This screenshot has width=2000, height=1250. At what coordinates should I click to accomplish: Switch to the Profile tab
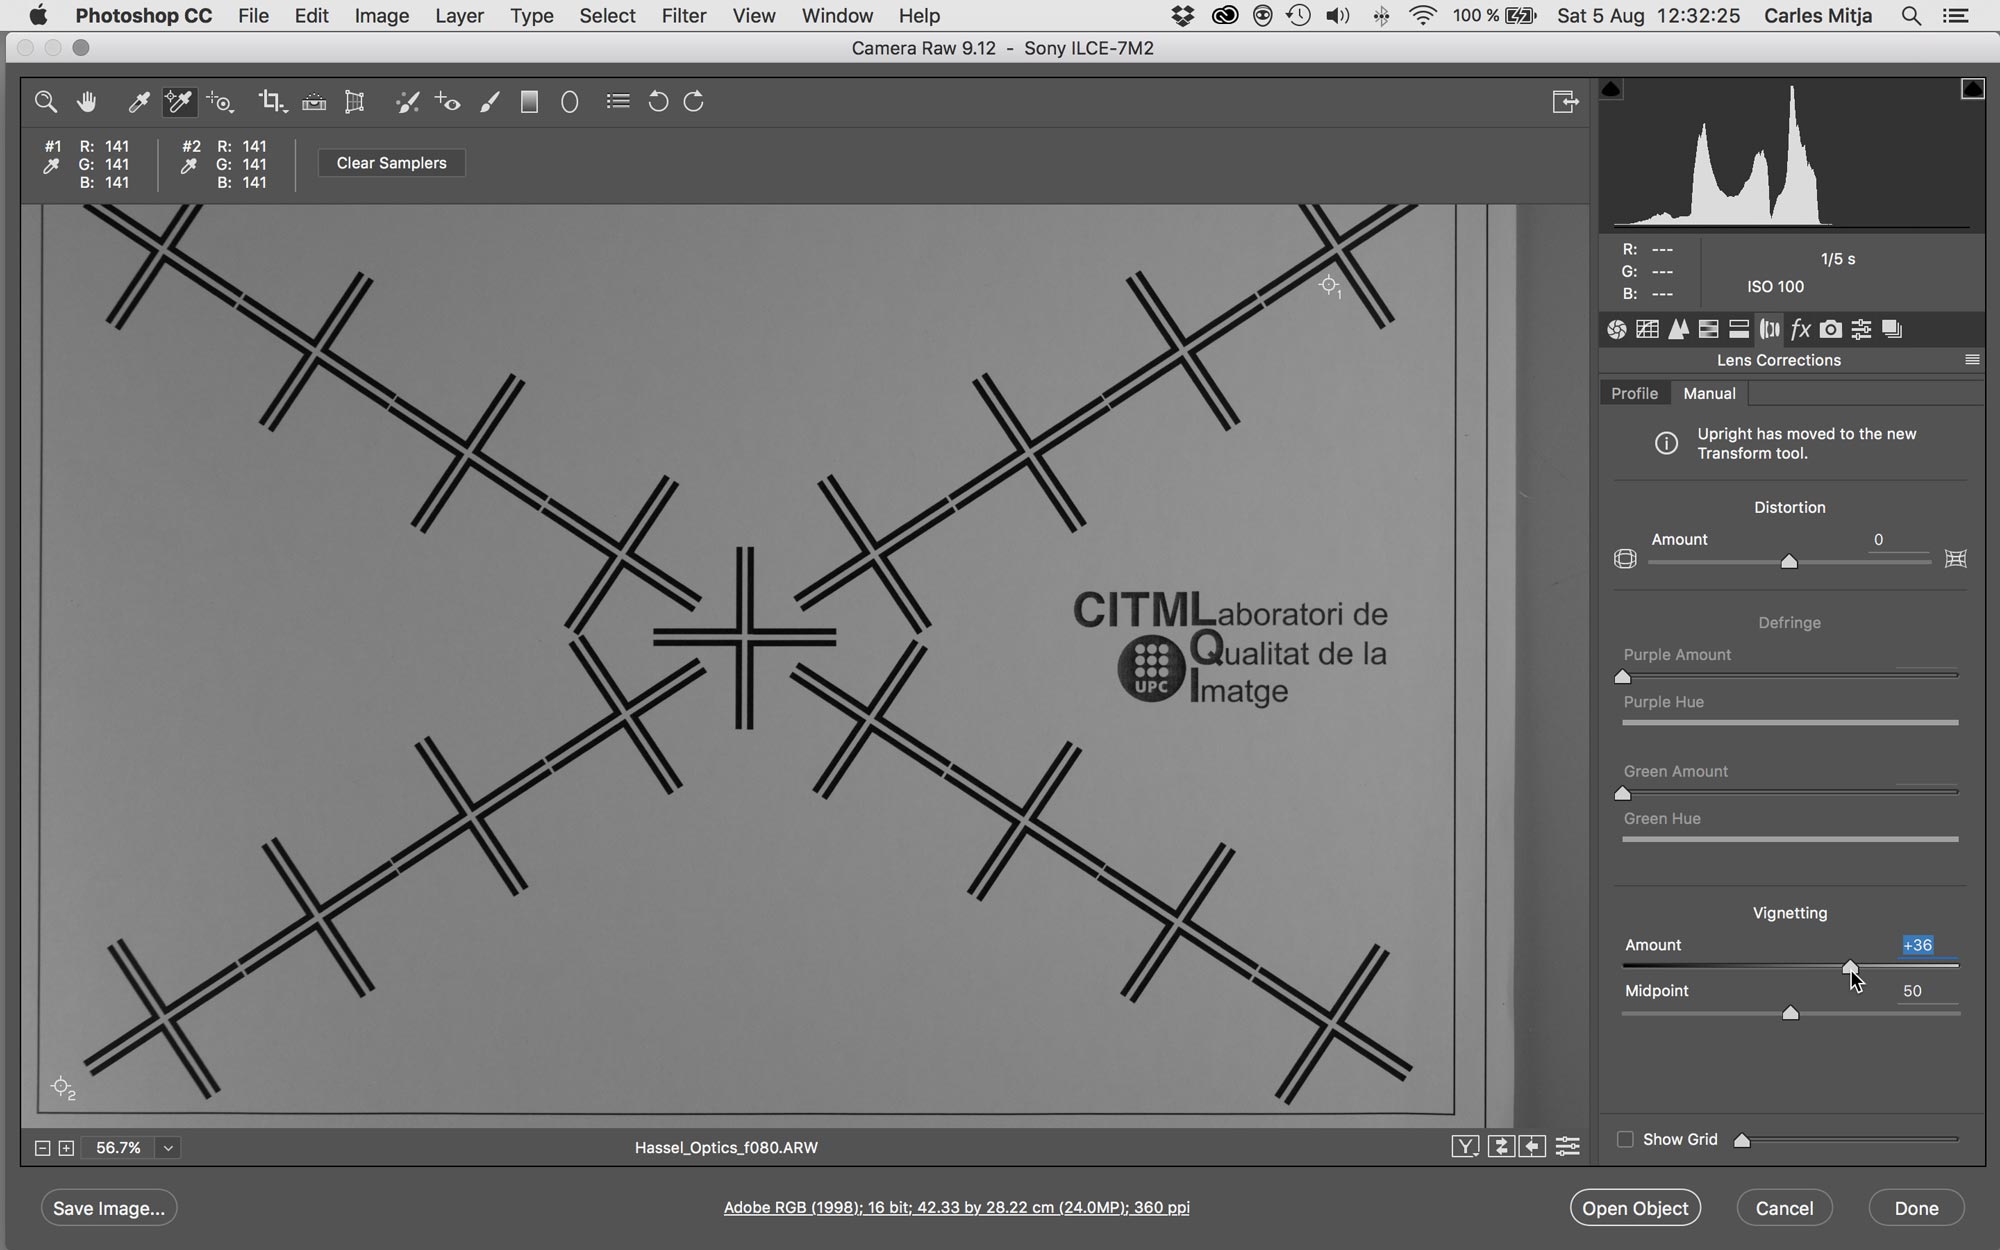[x=1634, y=393]
